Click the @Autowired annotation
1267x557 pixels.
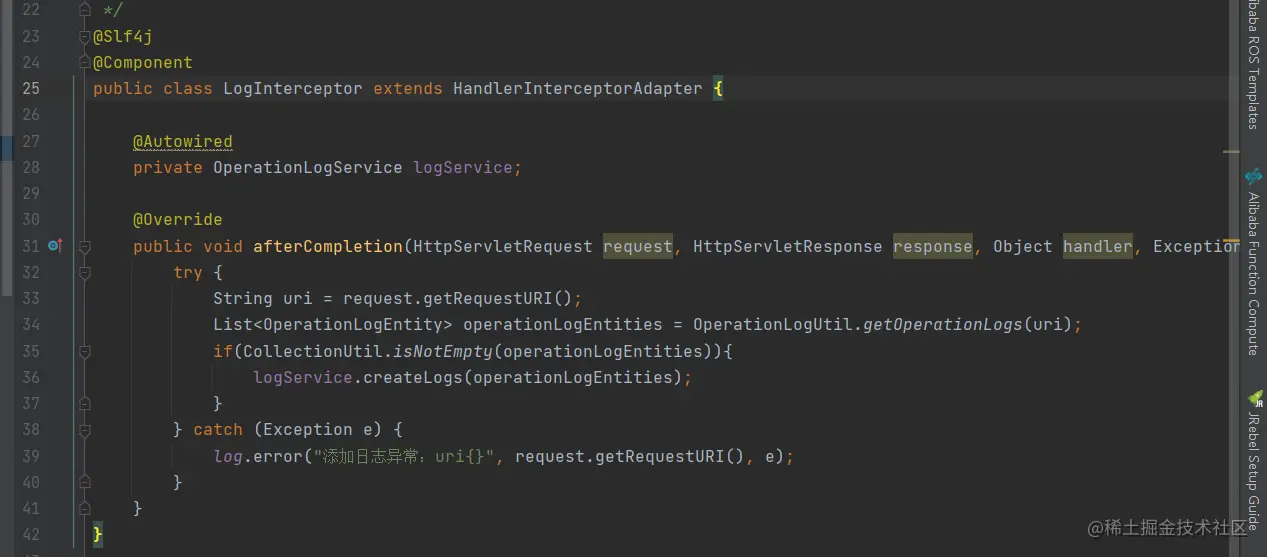tap(183, 141)
